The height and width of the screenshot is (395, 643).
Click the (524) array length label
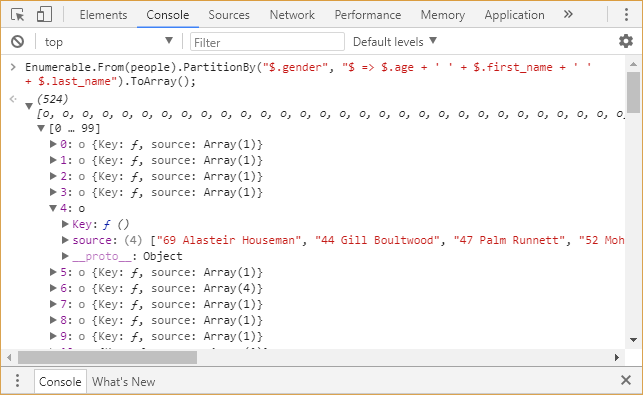(52, 99)
